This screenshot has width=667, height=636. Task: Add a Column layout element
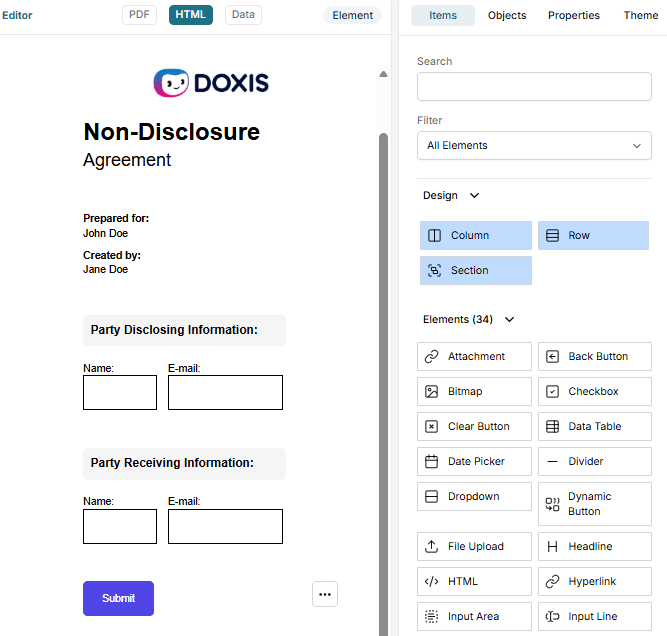point(476,235)
